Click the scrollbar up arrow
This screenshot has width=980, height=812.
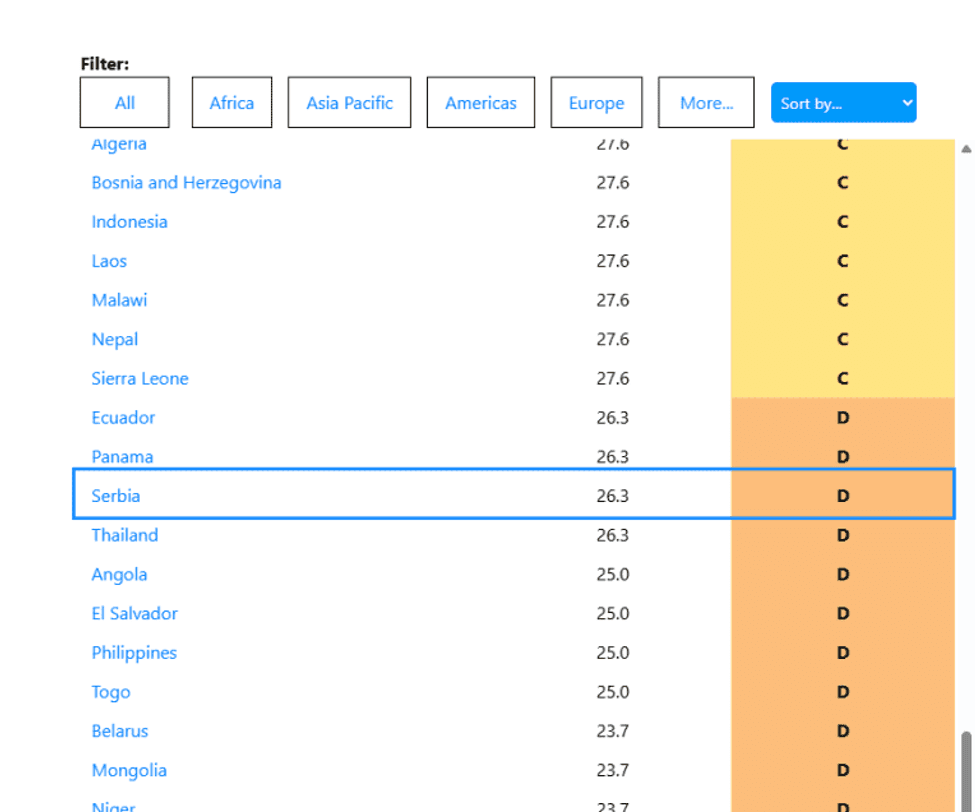click(966, 149)
